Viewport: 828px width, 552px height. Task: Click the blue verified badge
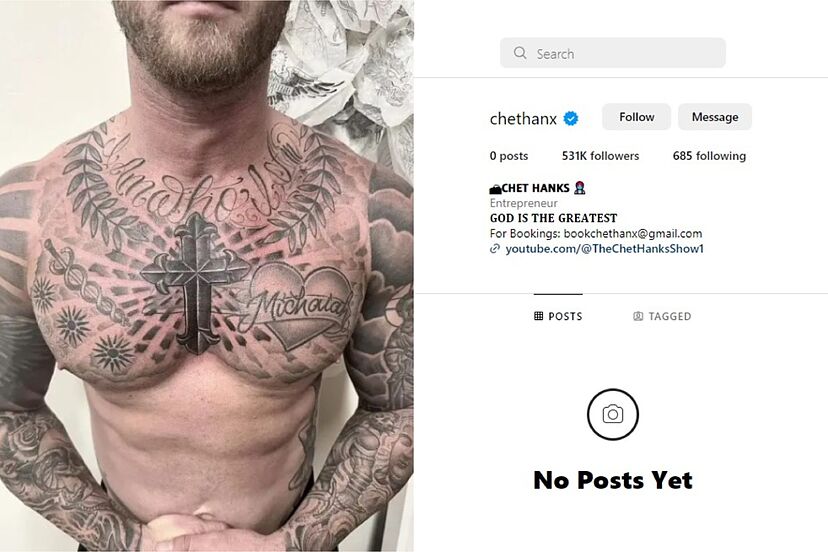tap(571, 118)
